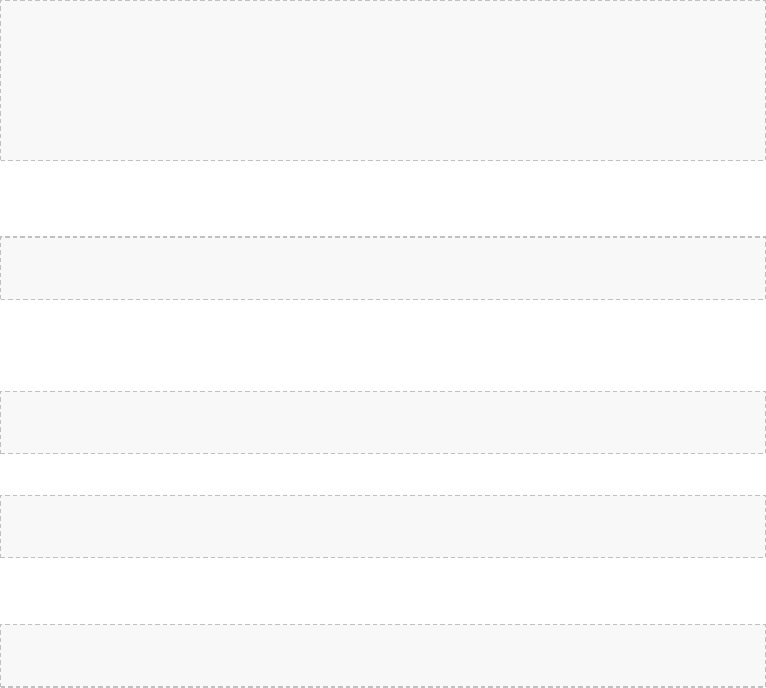Select the fourth dashed gray box
Screen dimensions: 766x688
tap(383, 526)
